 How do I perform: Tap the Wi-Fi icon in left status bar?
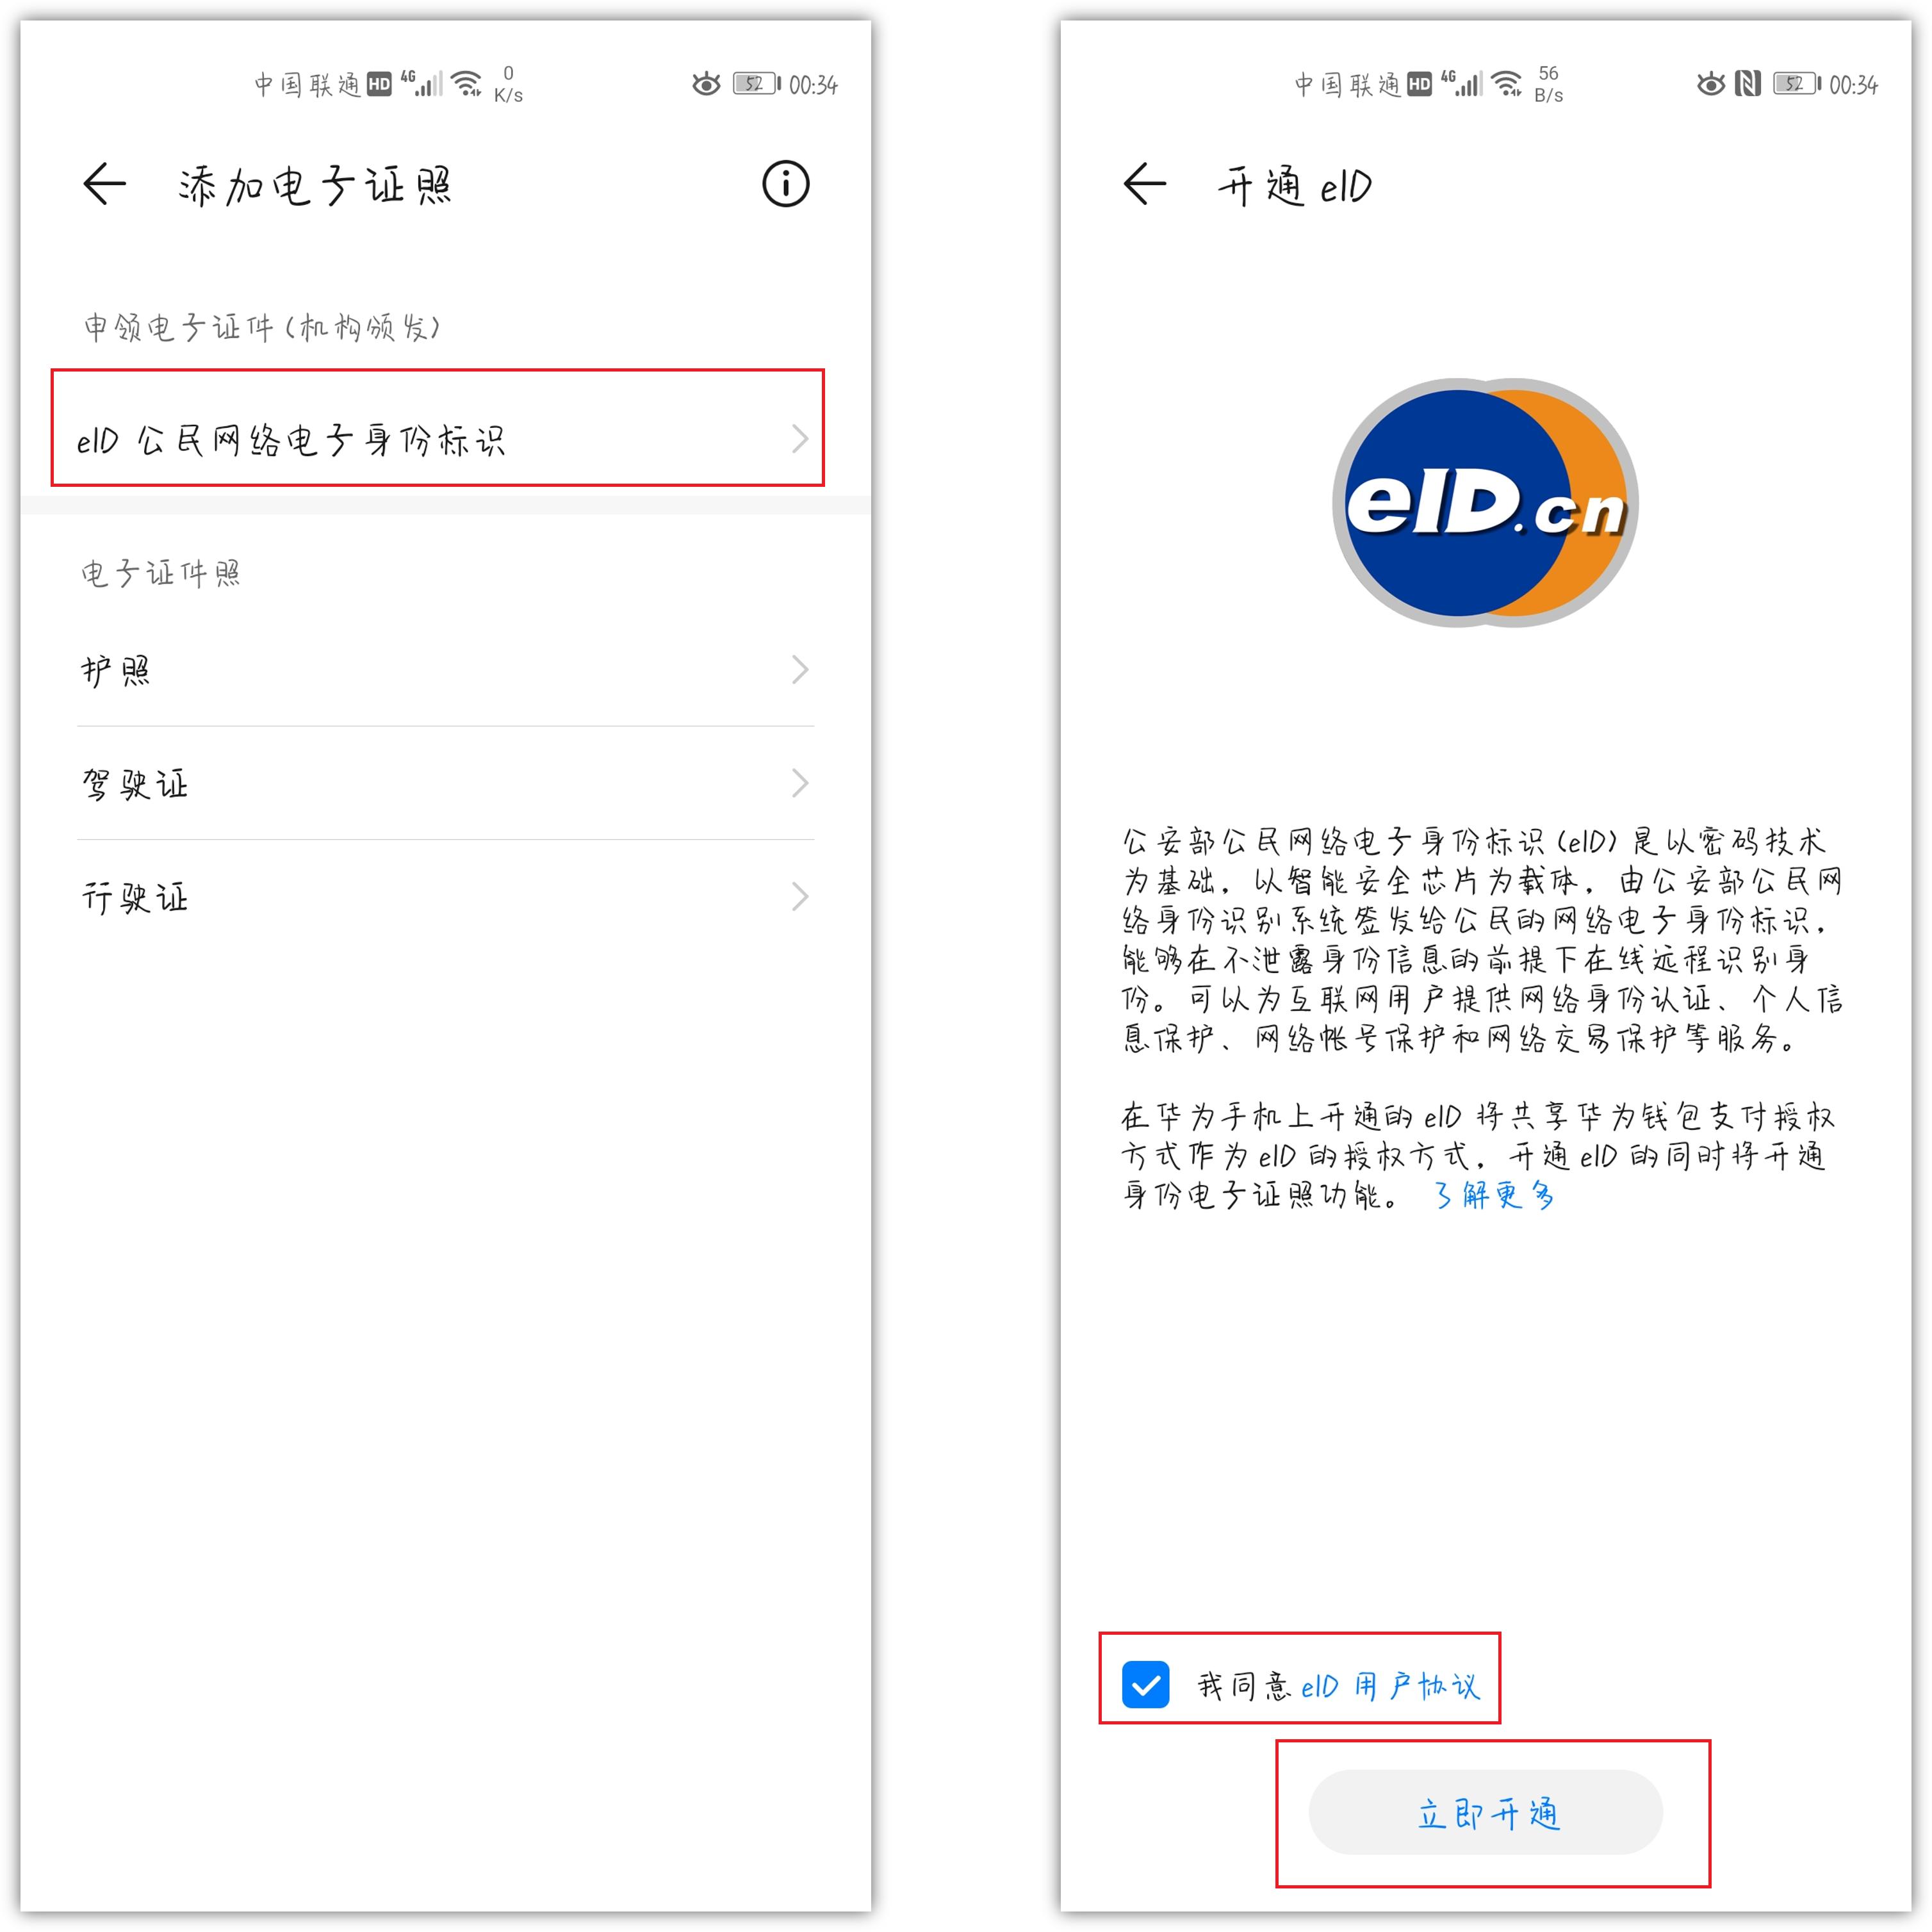pos(467,84)
